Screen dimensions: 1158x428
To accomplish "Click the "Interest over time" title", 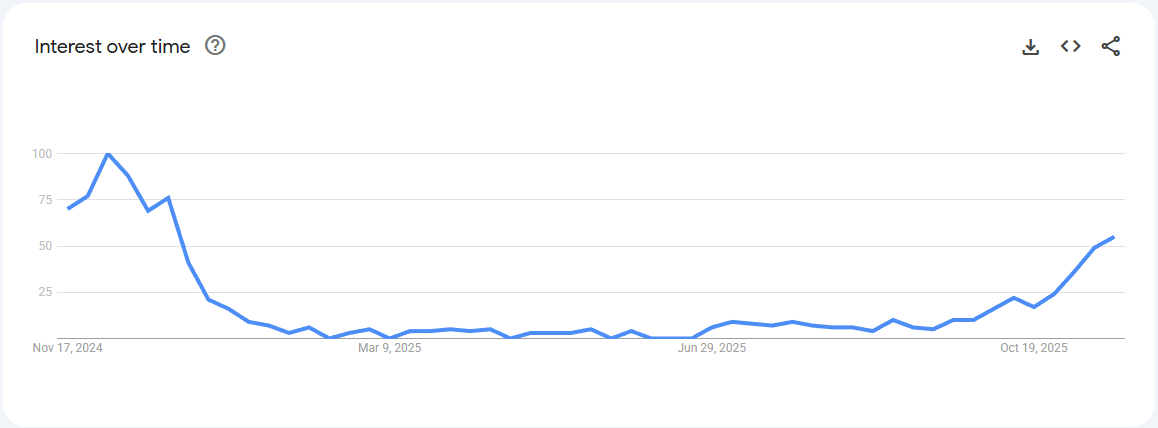I will tap(112, 47).
